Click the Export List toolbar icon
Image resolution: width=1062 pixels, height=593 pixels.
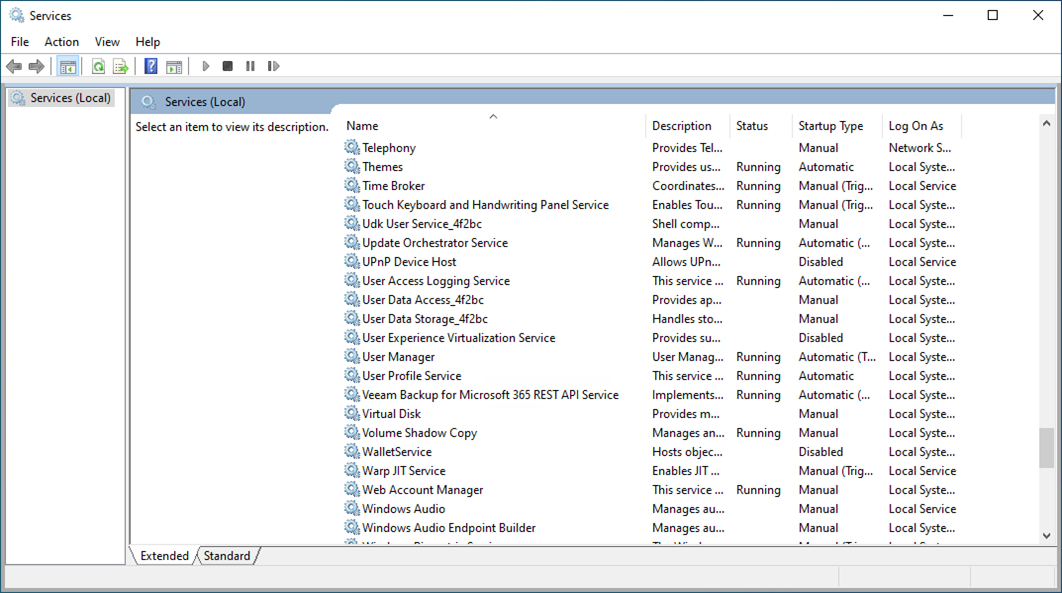point(121,66)
